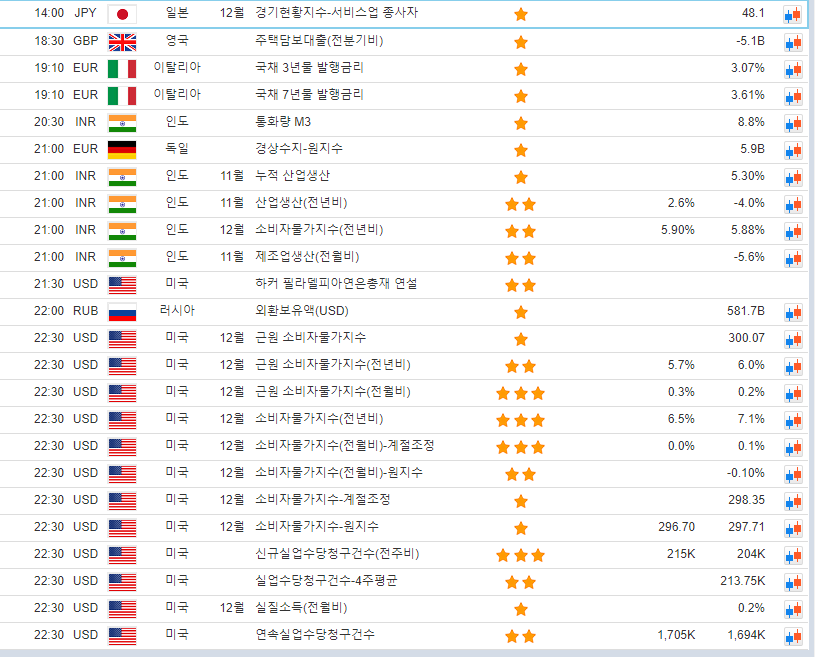Click three-star rating on 소비자물가지수(전월비)-계절조정 row
This screenshot has width=815, height=657.
point(520,446)
